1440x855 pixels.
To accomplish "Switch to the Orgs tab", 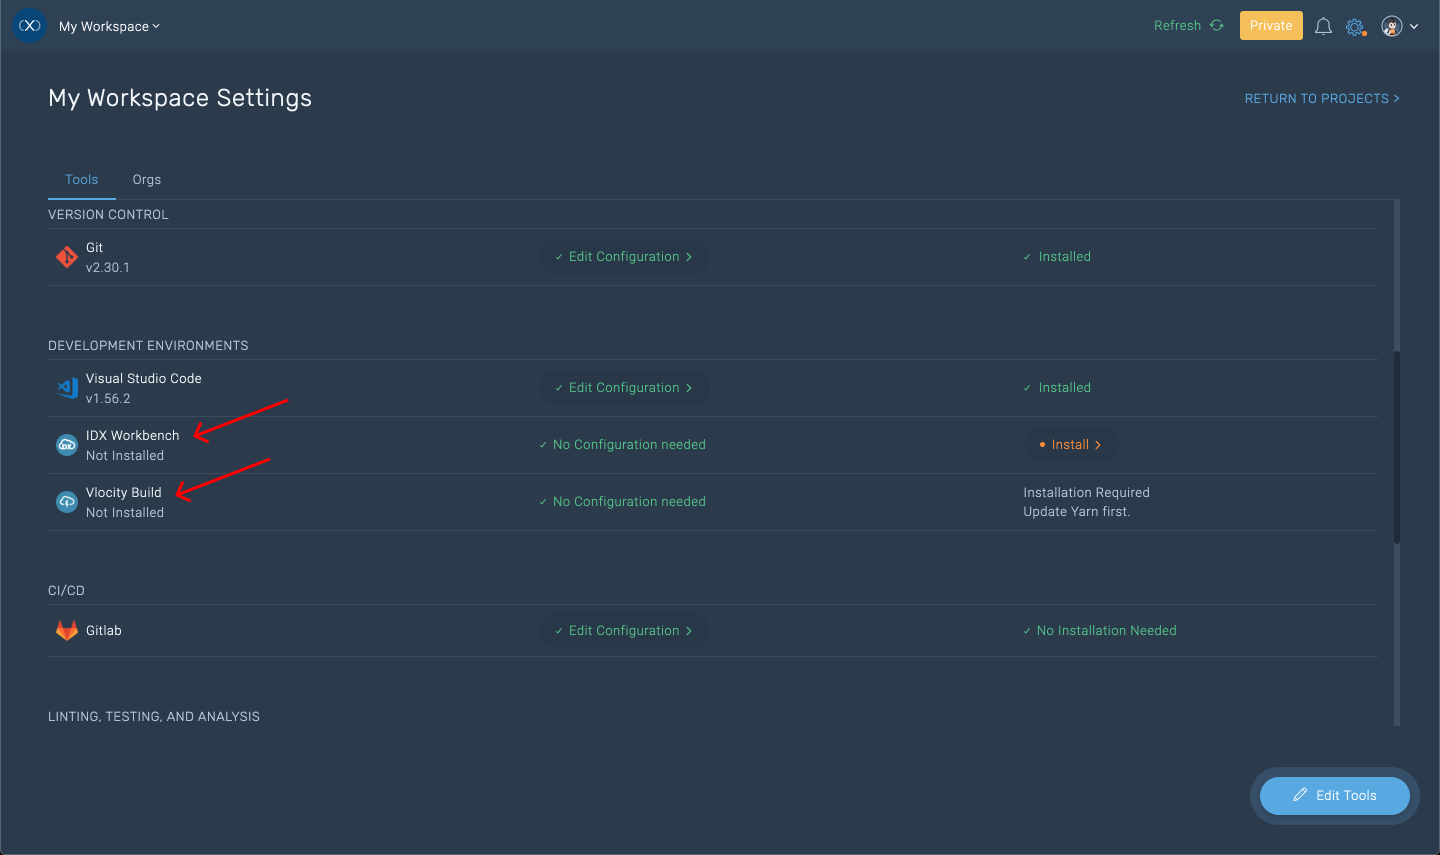I will tap(147, 180).
